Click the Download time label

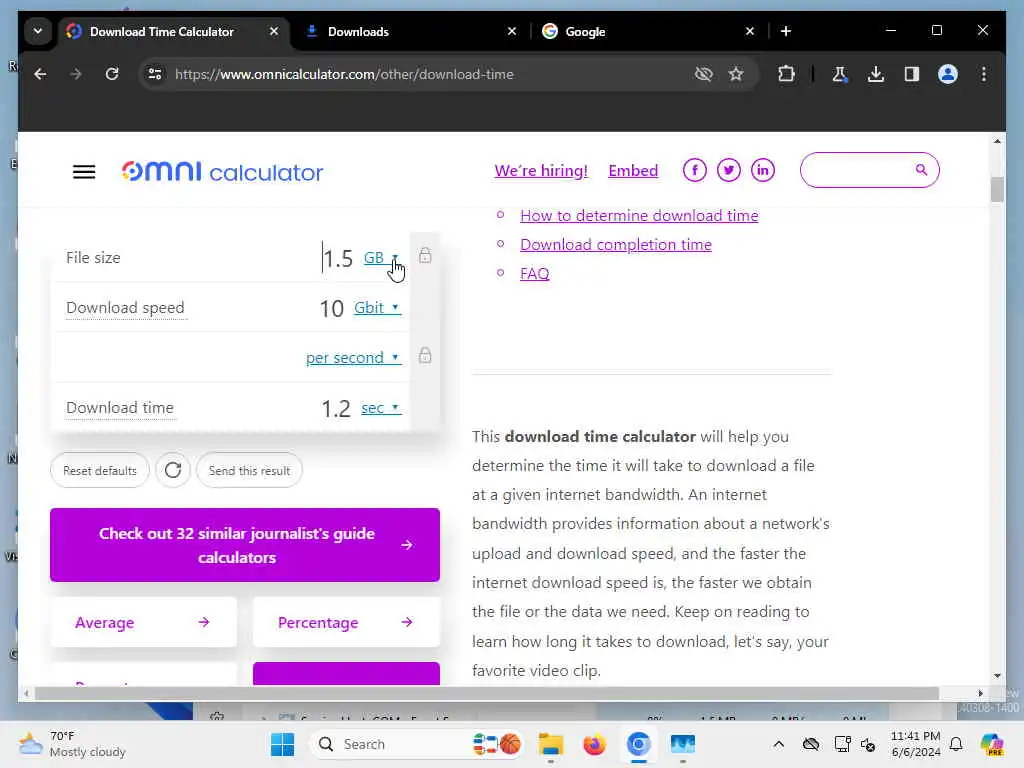coord(120,408)
